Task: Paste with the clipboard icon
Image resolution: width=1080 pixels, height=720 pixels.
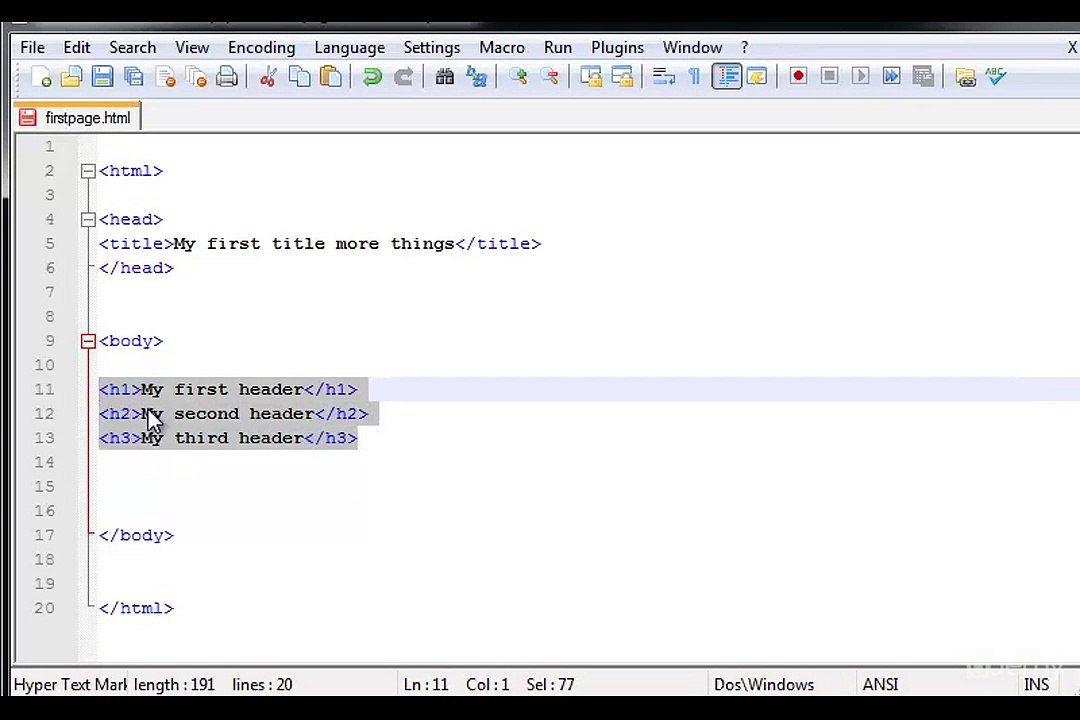Action: [x=331, y=76]
